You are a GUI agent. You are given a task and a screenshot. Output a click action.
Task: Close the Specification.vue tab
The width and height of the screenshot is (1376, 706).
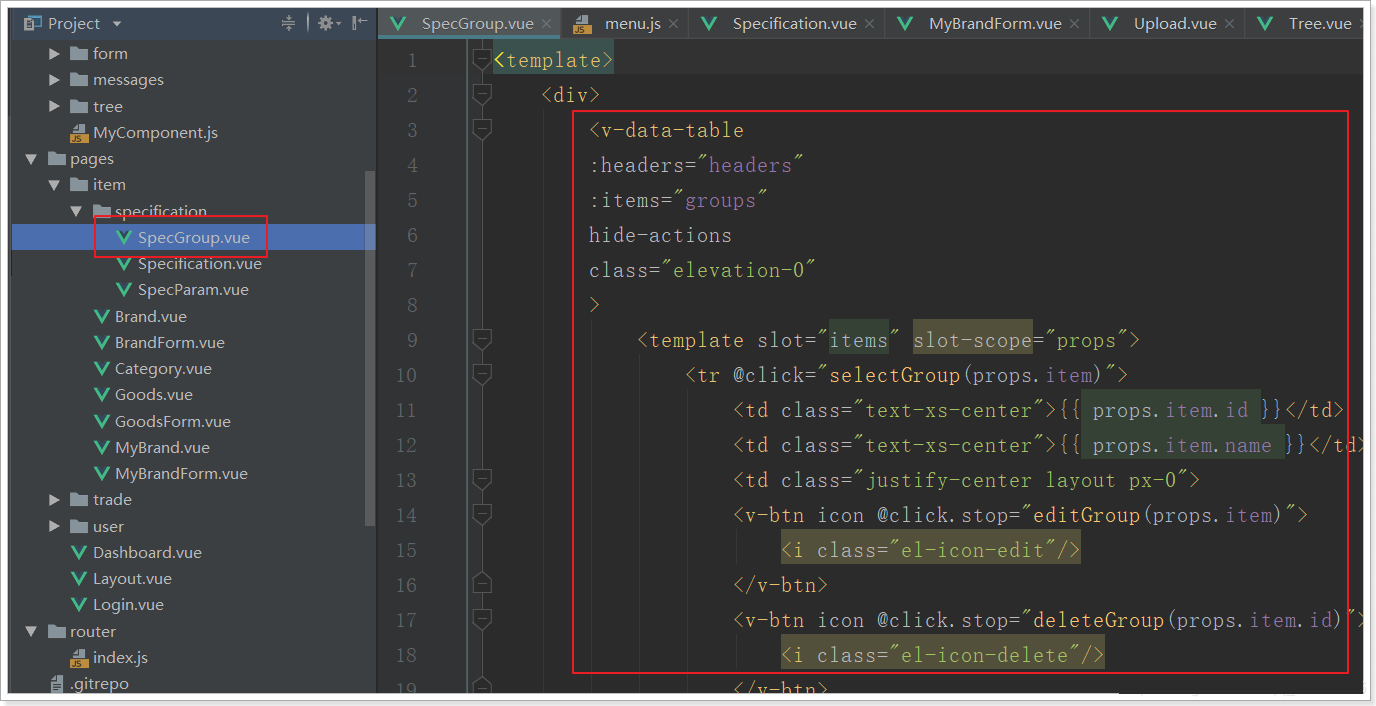click(869, 24)
